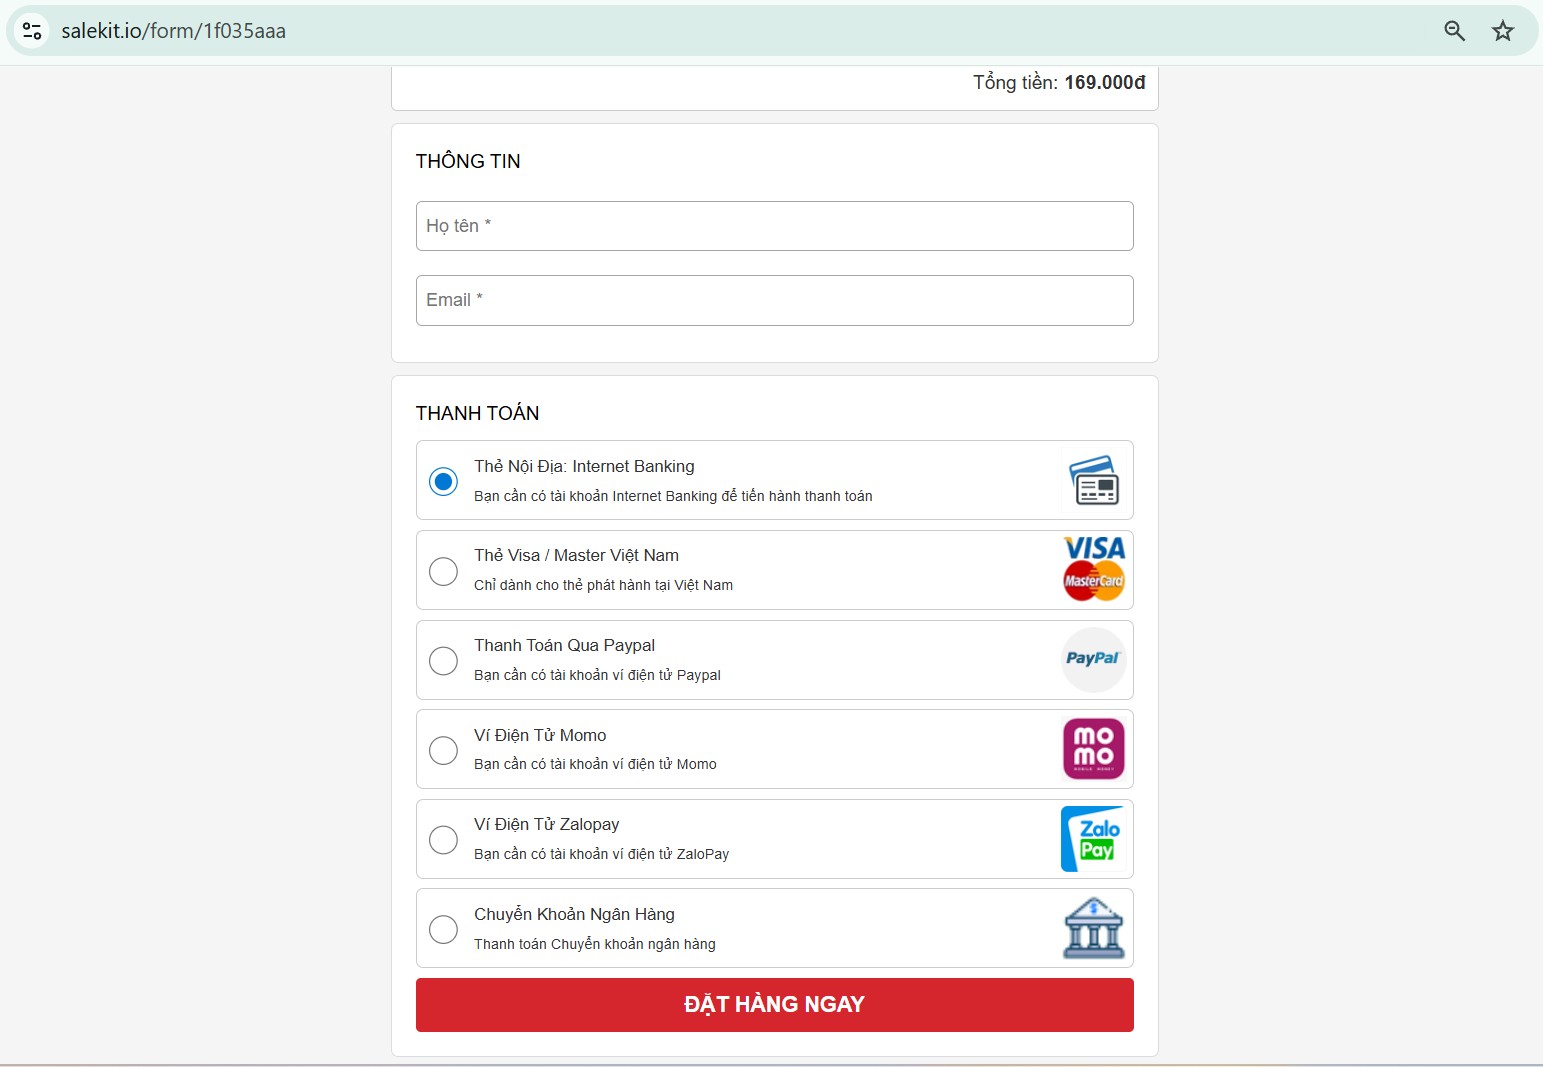The height and width of the screenshot is (1067, 1543).
Task: Click the zoom magnifier icon in address bar
Action: click(x=1454, y=31)
